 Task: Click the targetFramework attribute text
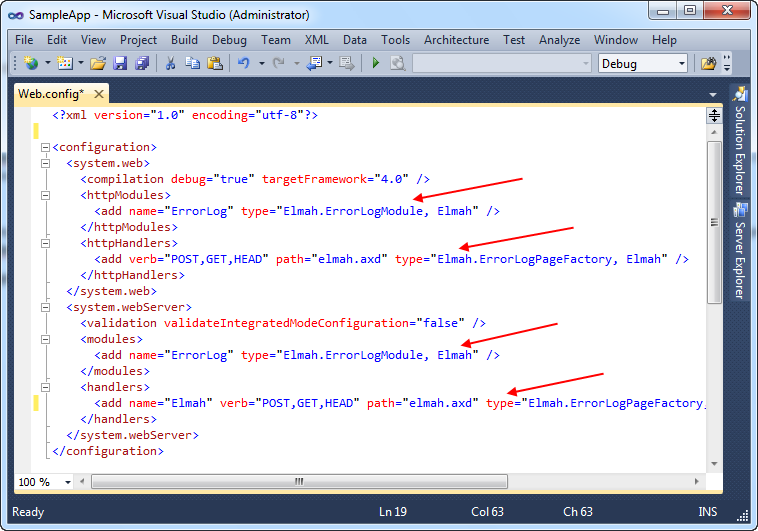coord(314,179)
